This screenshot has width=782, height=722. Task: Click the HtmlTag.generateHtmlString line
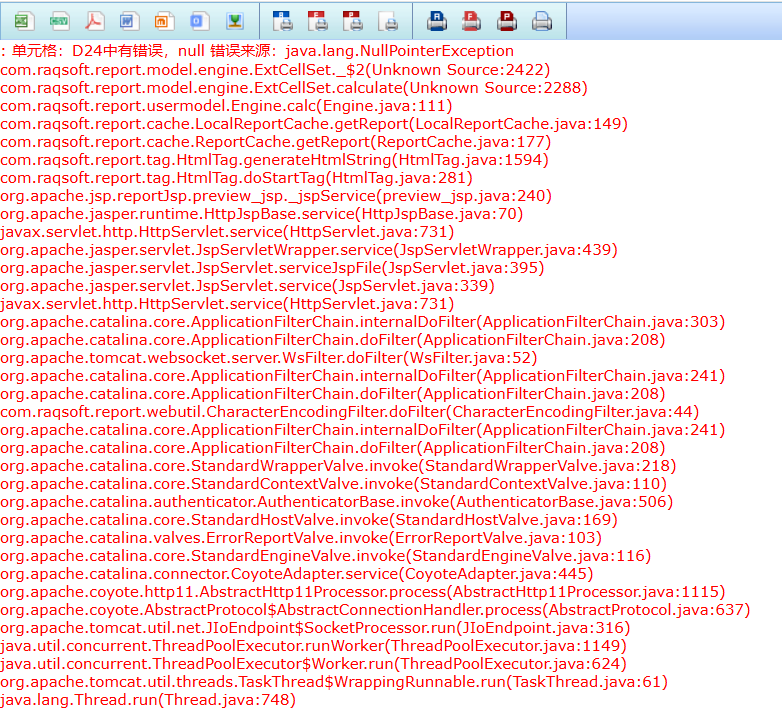(x=274, y=159)
